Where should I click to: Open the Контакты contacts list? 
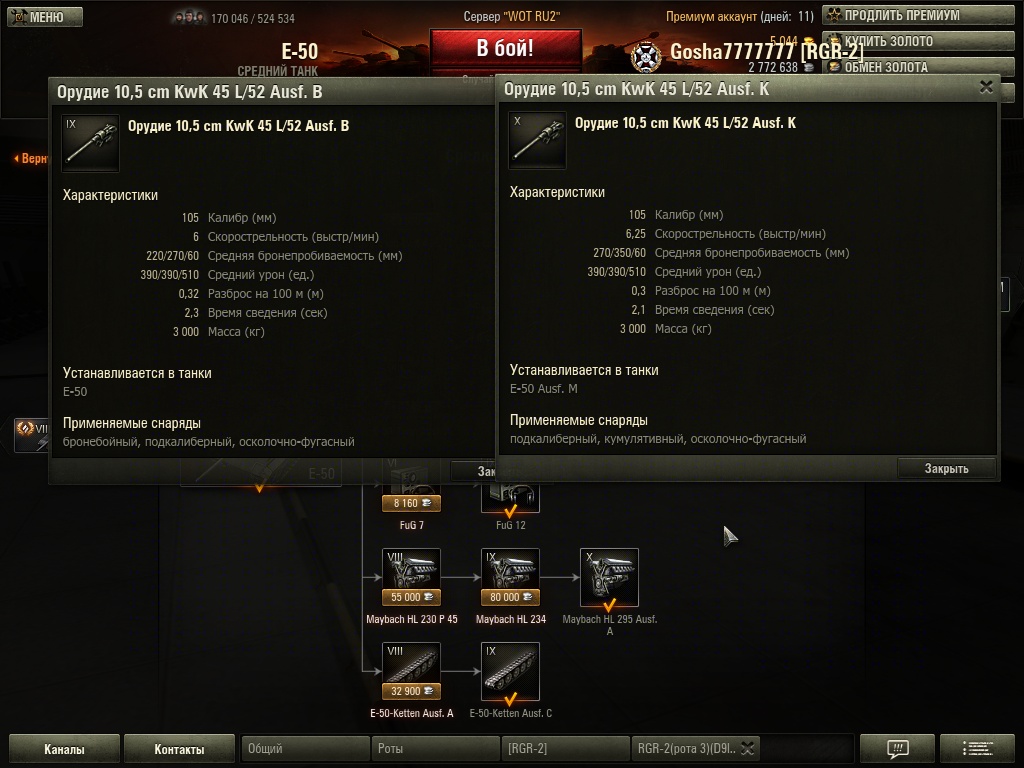coord(179,749)
